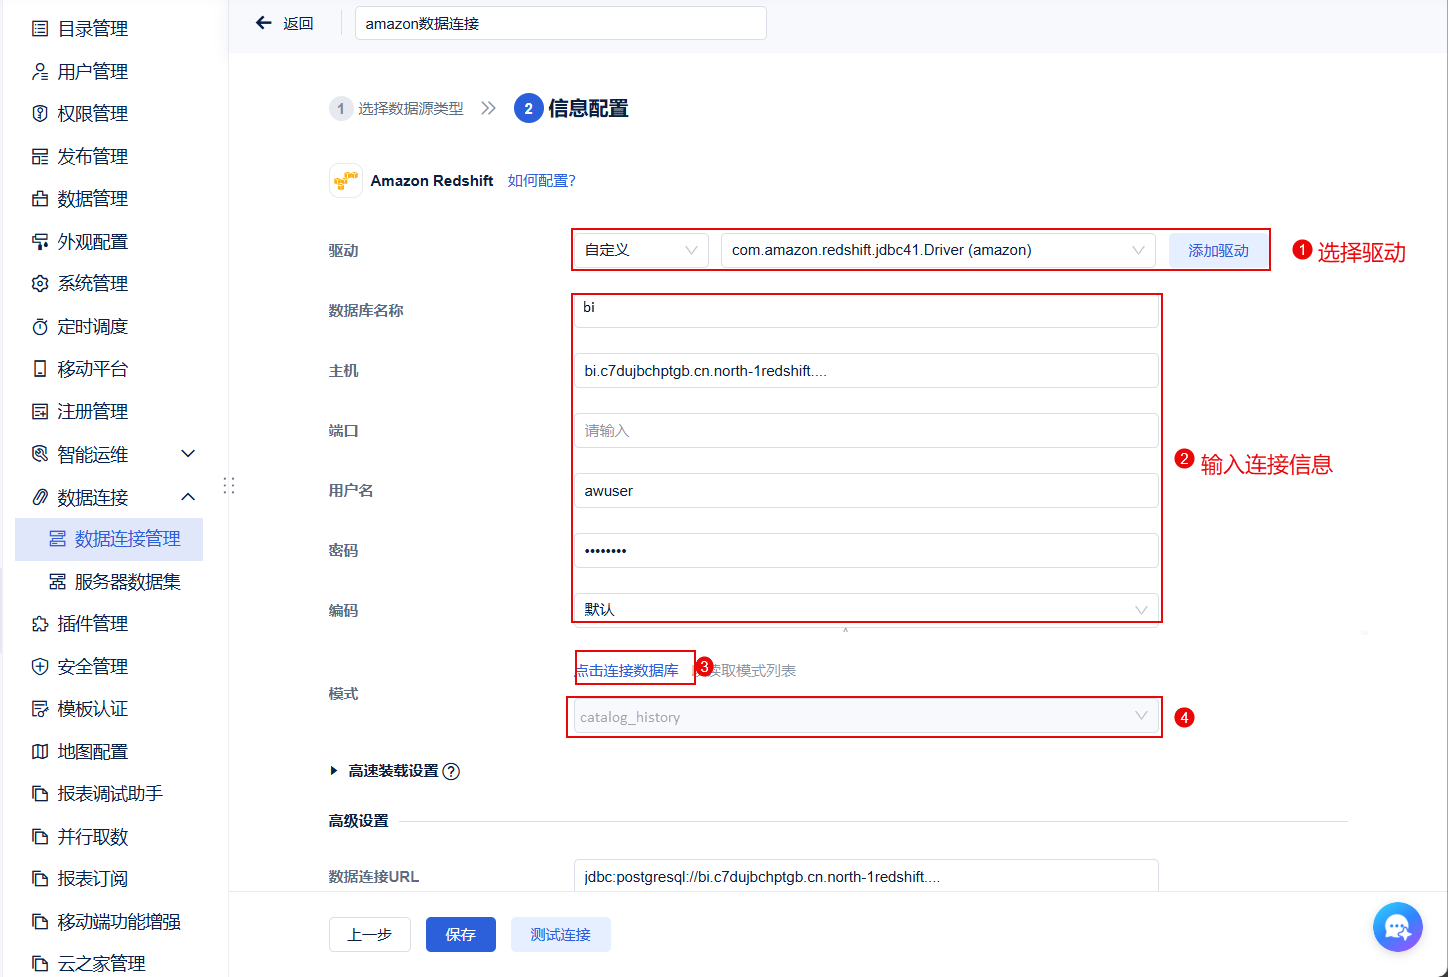Click the 发布管理 icon
Screen dimensions: 1448x977
(40, 156)
